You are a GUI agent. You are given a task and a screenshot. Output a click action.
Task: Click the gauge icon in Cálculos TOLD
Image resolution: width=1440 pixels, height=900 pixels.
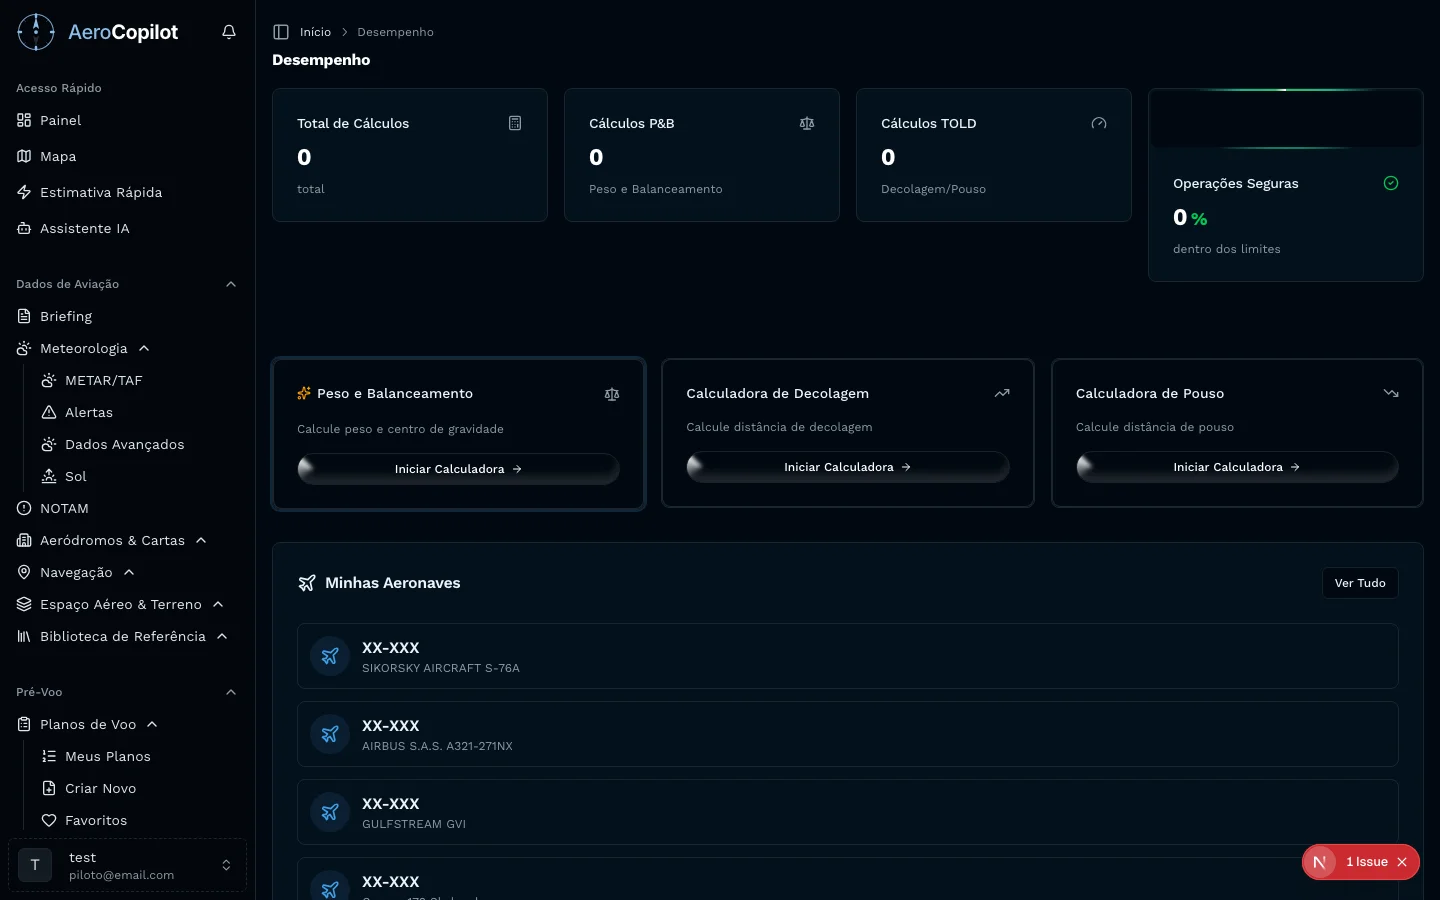[1099, 123]
